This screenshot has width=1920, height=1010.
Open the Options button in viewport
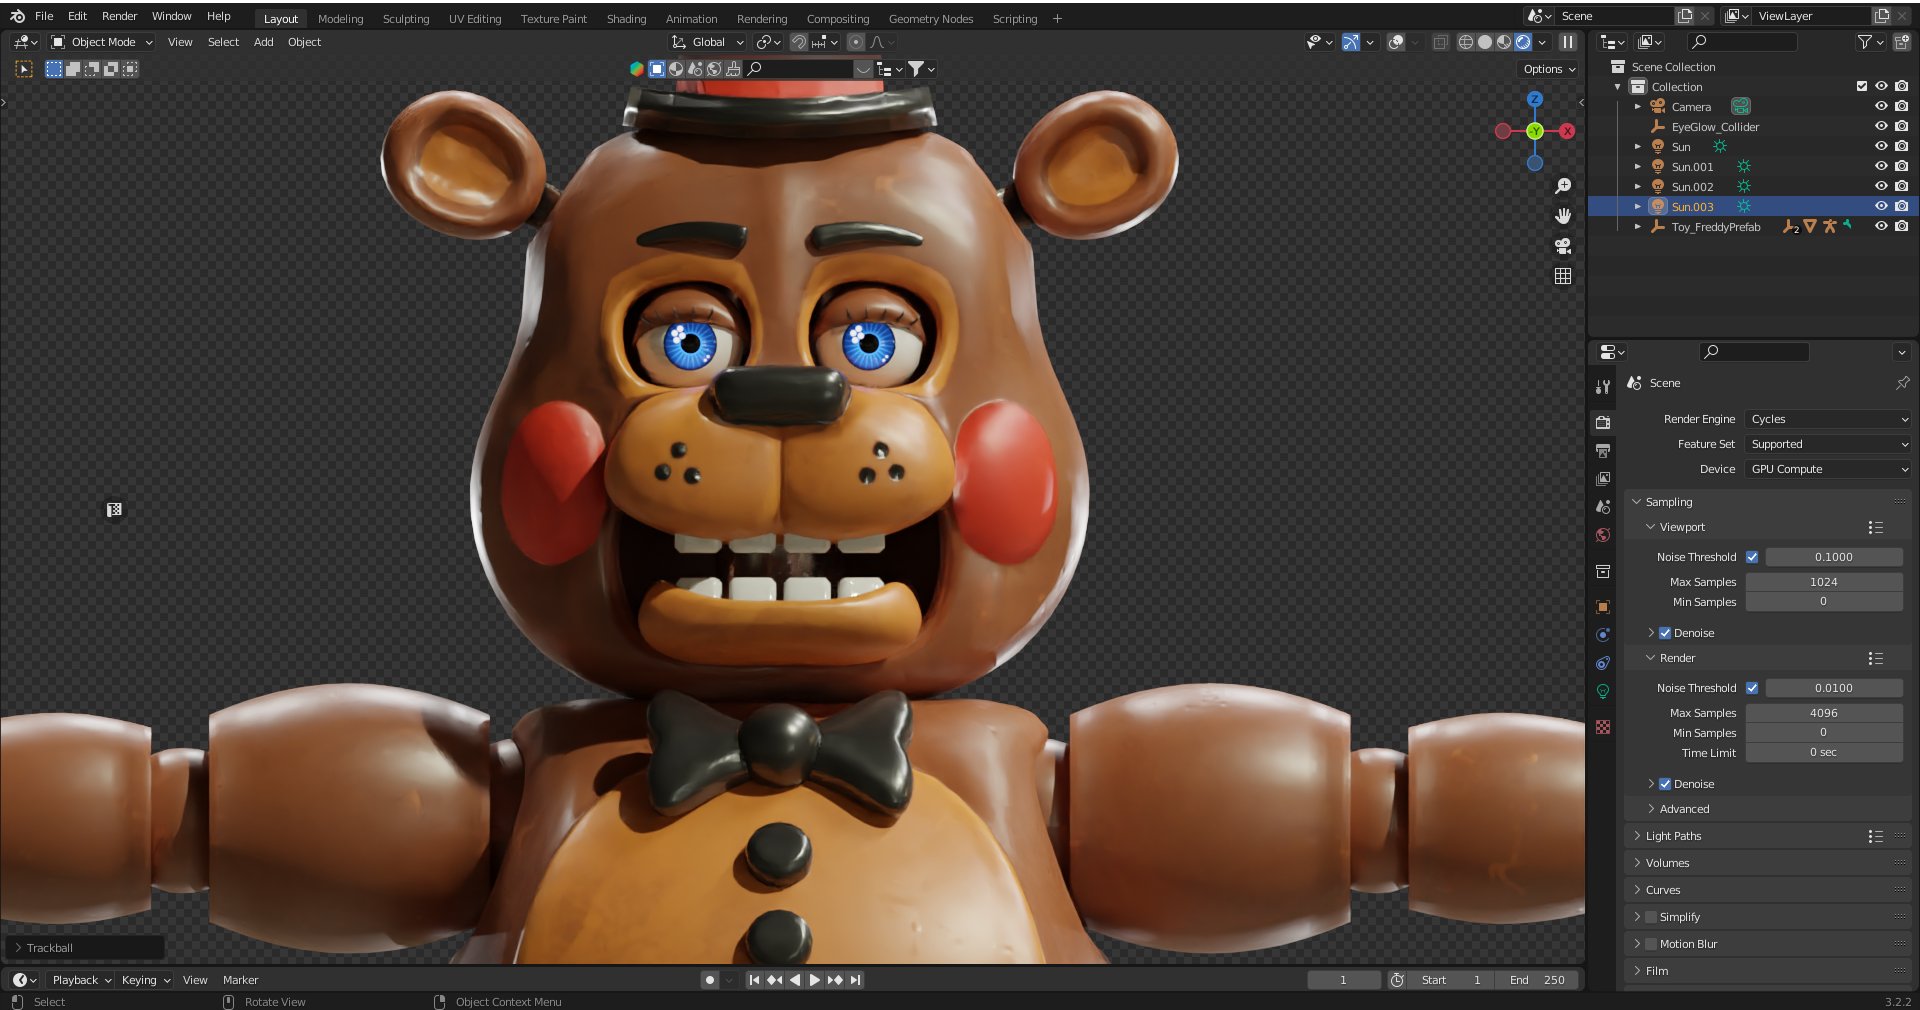point(1549,69)
